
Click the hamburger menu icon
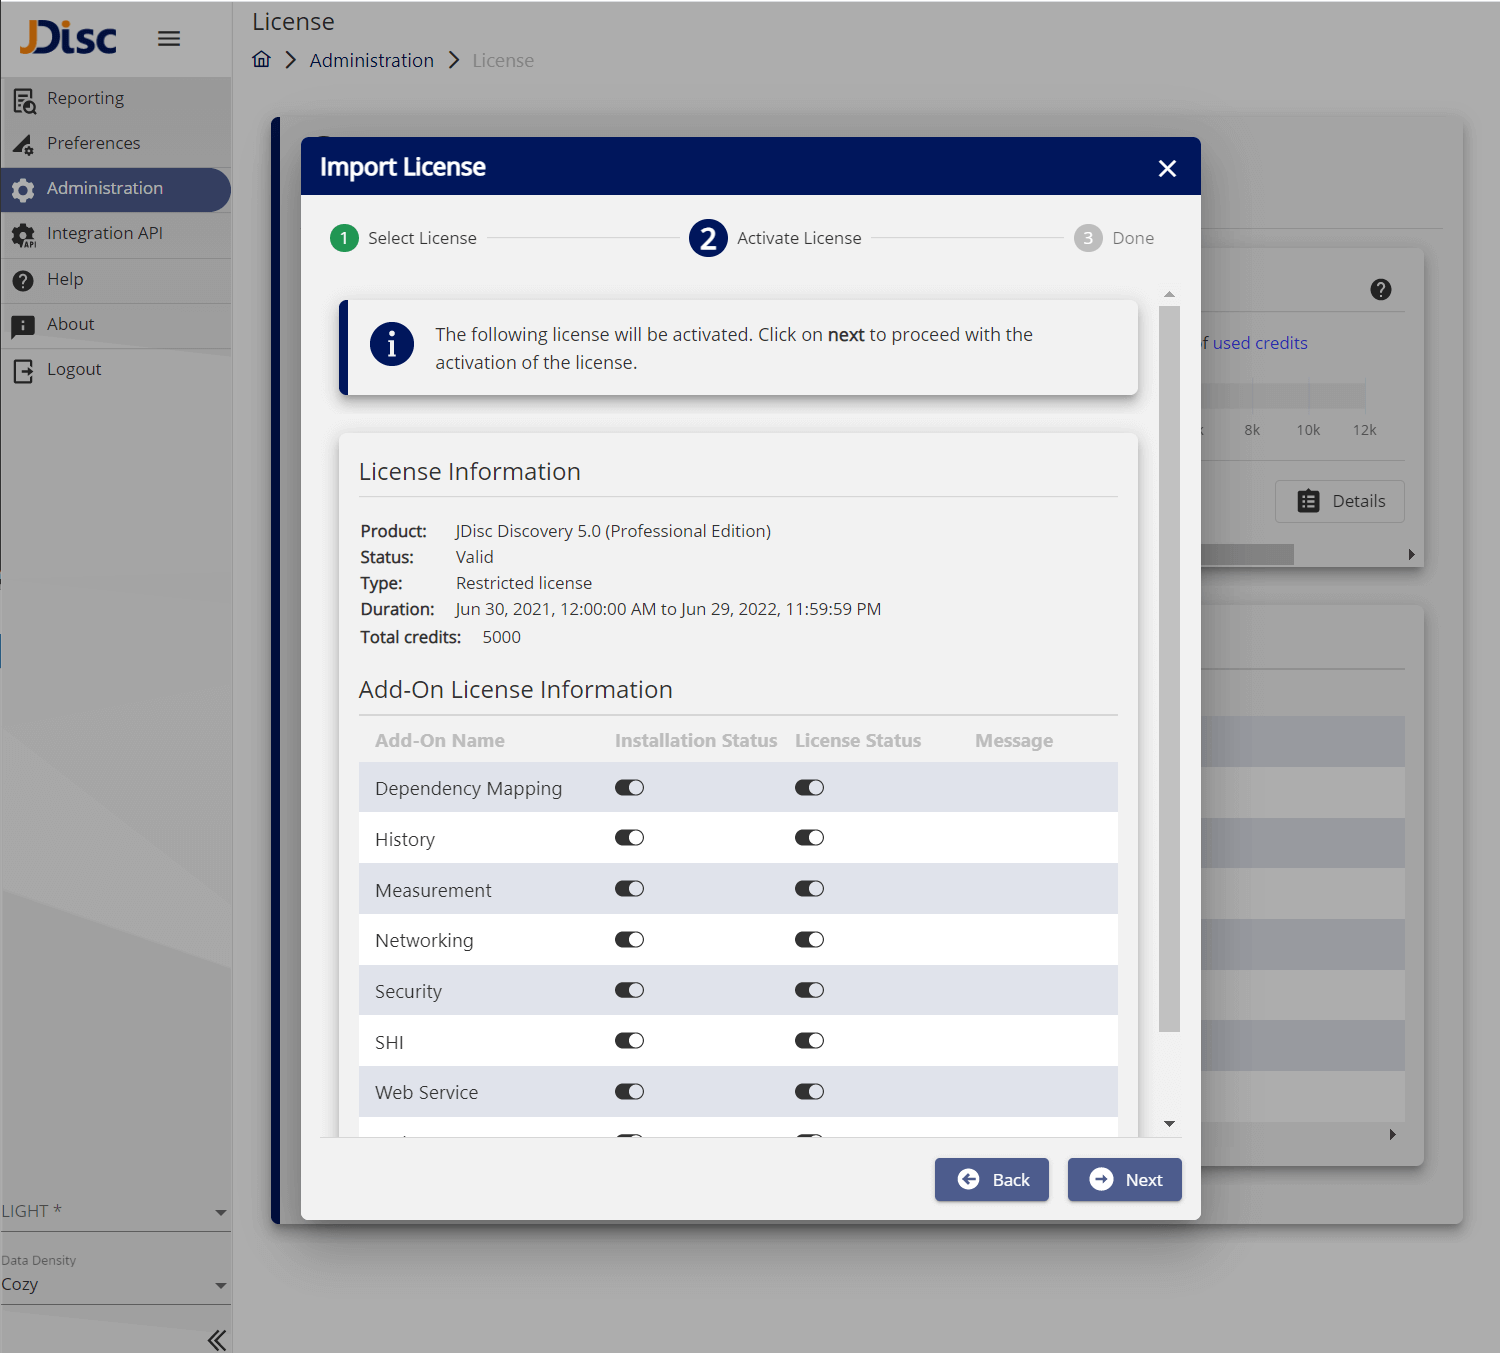pos(169,38)
